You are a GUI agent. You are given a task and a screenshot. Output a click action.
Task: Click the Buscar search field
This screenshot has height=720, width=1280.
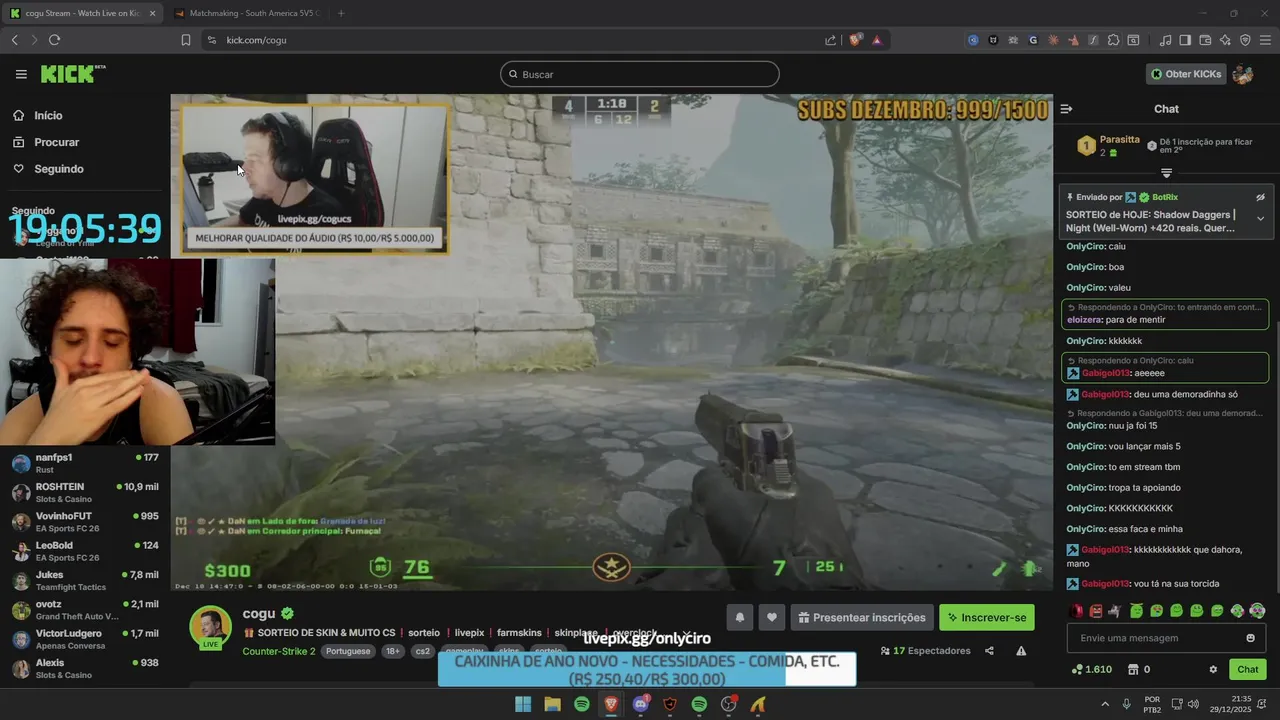(x=640, y=74)
